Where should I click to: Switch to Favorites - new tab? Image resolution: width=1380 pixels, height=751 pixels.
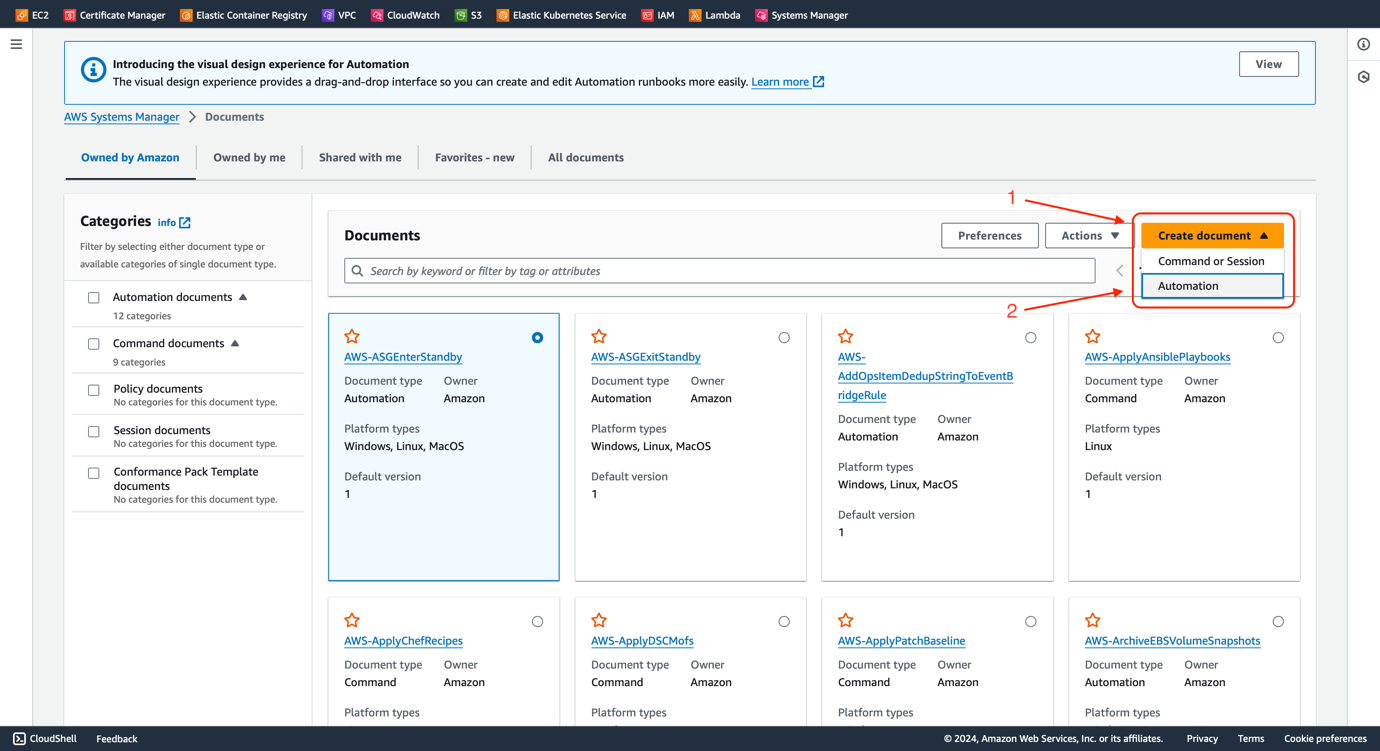click(x=475, y=157)
